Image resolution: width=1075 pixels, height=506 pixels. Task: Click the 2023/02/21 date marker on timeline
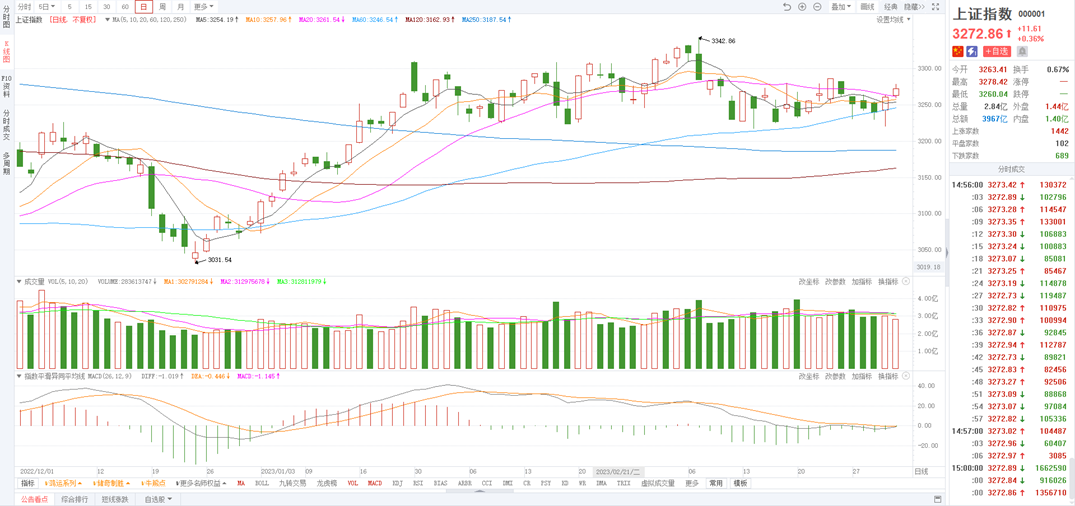point(617,471)
